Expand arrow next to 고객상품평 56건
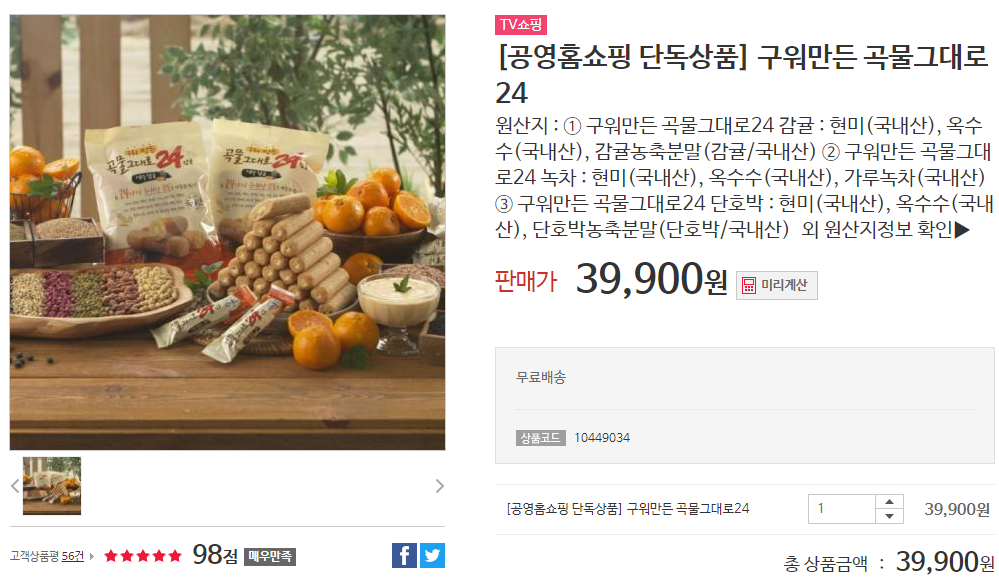 [x=92, y=556]
